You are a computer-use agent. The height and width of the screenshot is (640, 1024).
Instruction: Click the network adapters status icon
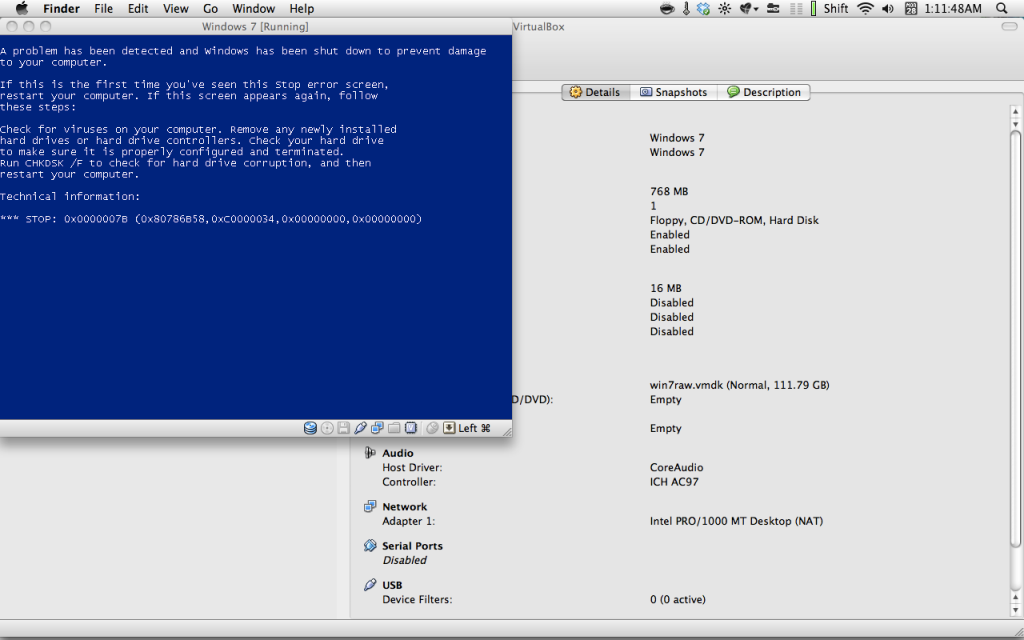(x=377, y=428)
